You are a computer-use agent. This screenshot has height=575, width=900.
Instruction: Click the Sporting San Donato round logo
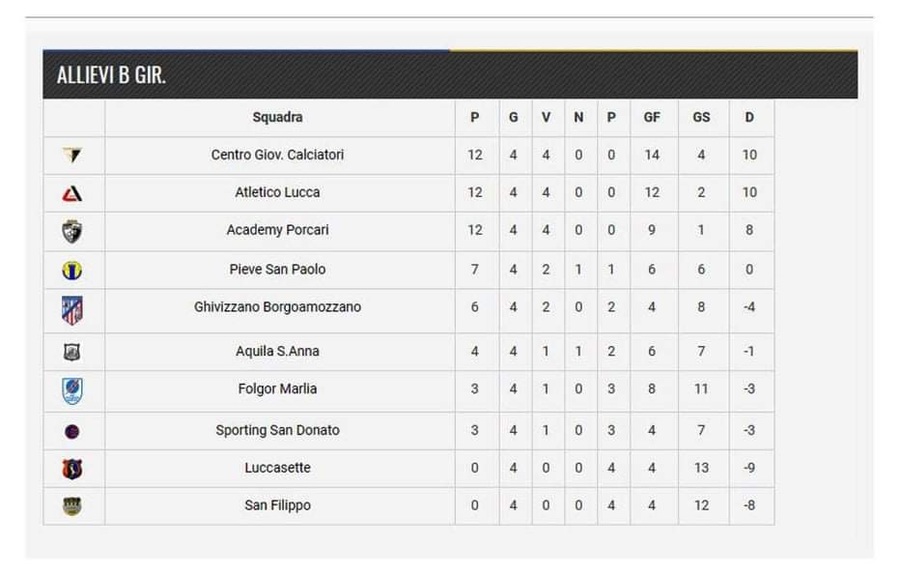pos(72,431)
